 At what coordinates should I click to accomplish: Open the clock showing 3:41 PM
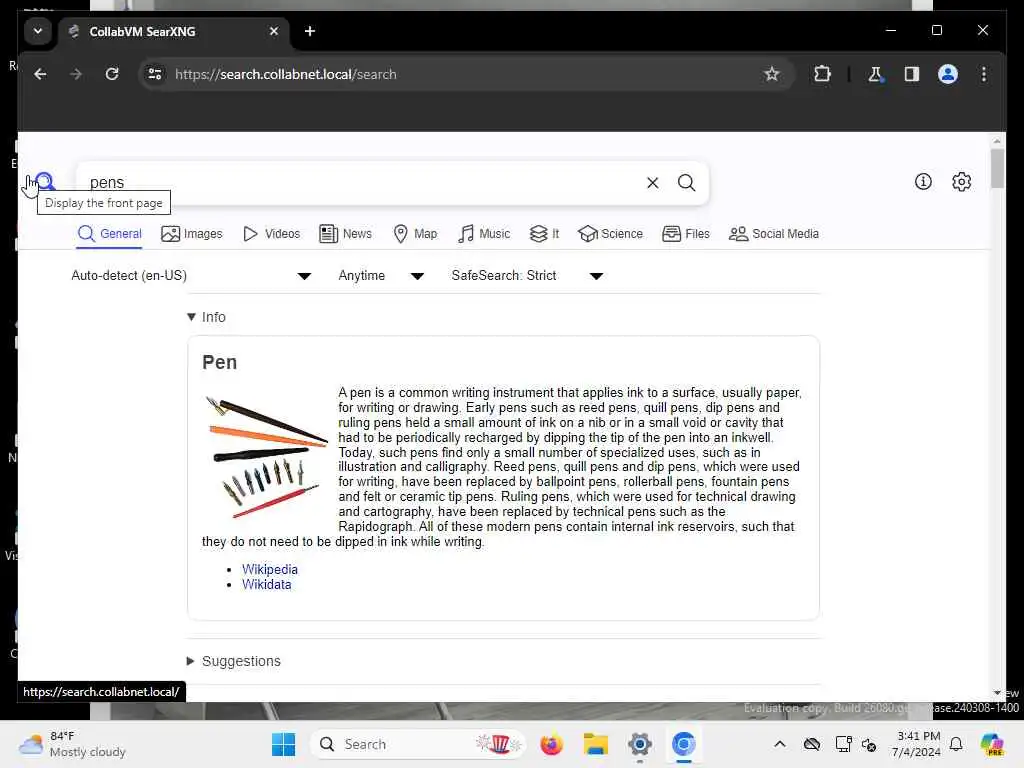pyautogui.click(x=918, y=744)
